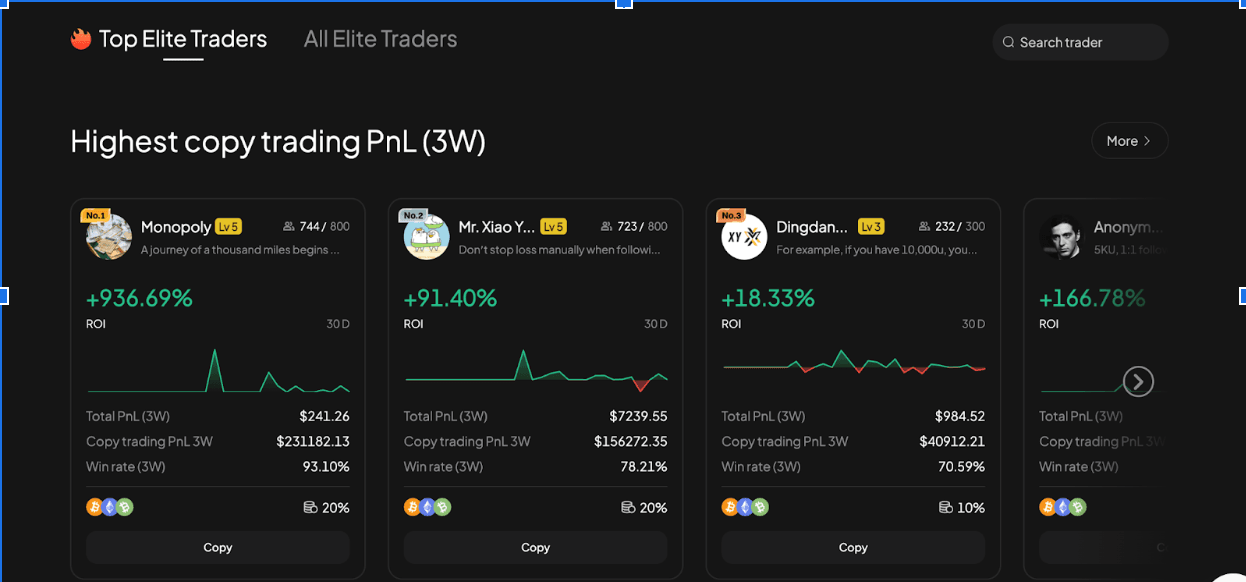Viewport: 1246px width, 582px height.
Task: Select the Bitcoin coin icon on Monopoly's card
Action: pos(96,507)
